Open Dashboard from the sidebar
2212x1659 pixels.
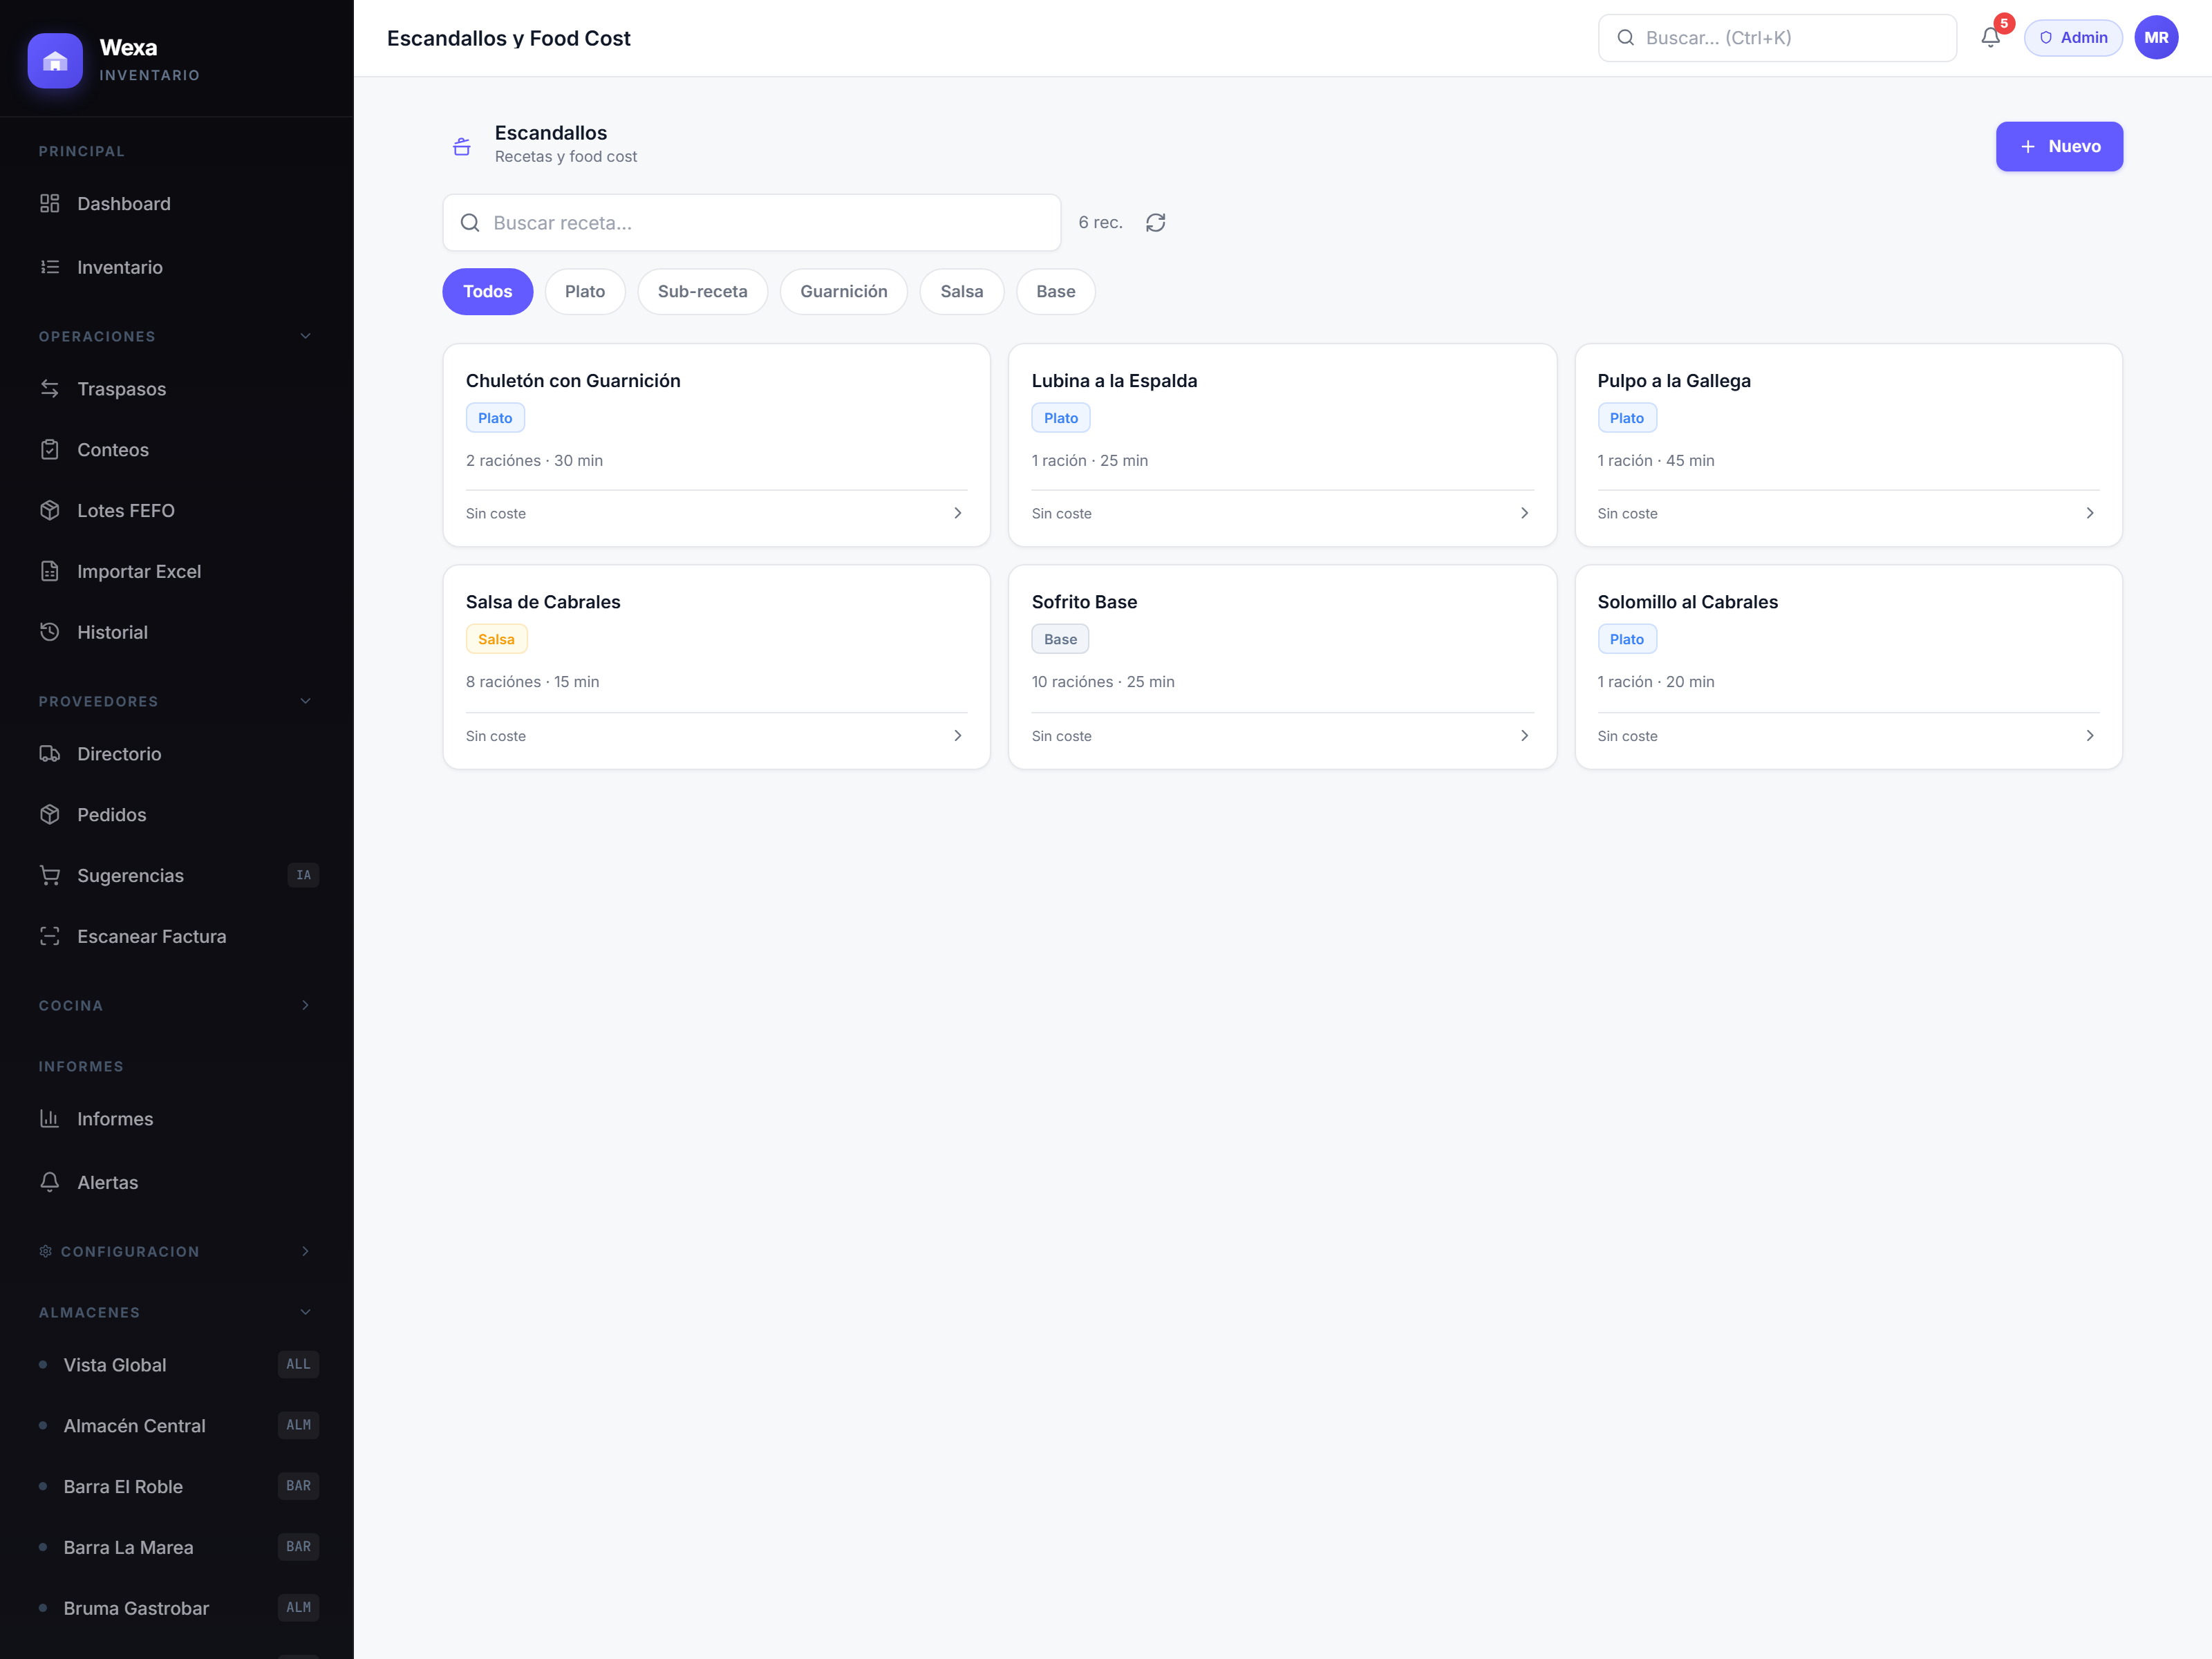coord(177,204)
